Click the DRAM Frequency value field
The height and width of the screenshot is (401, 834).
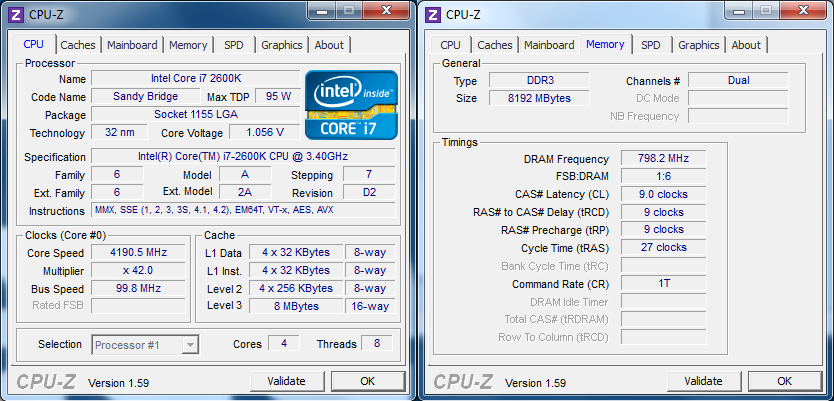pos(663,159)
